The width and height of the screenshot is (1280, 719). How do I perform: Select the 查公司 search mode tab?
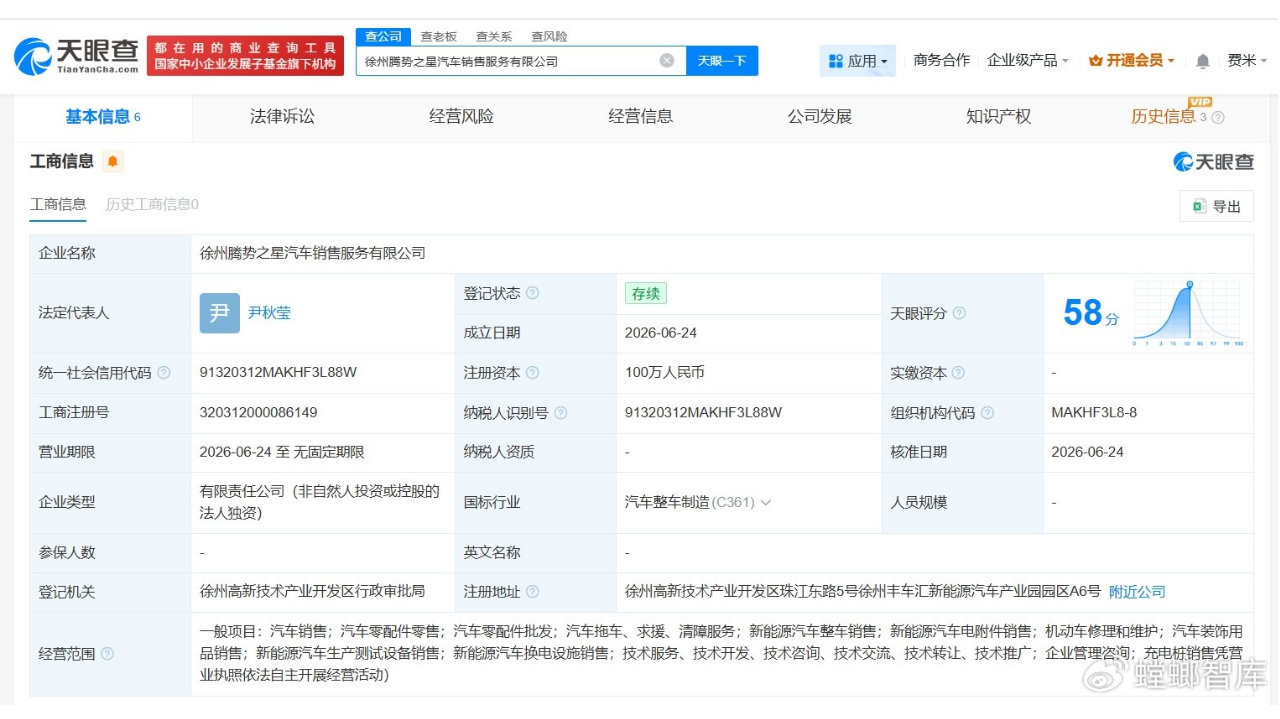click(383, 36)
